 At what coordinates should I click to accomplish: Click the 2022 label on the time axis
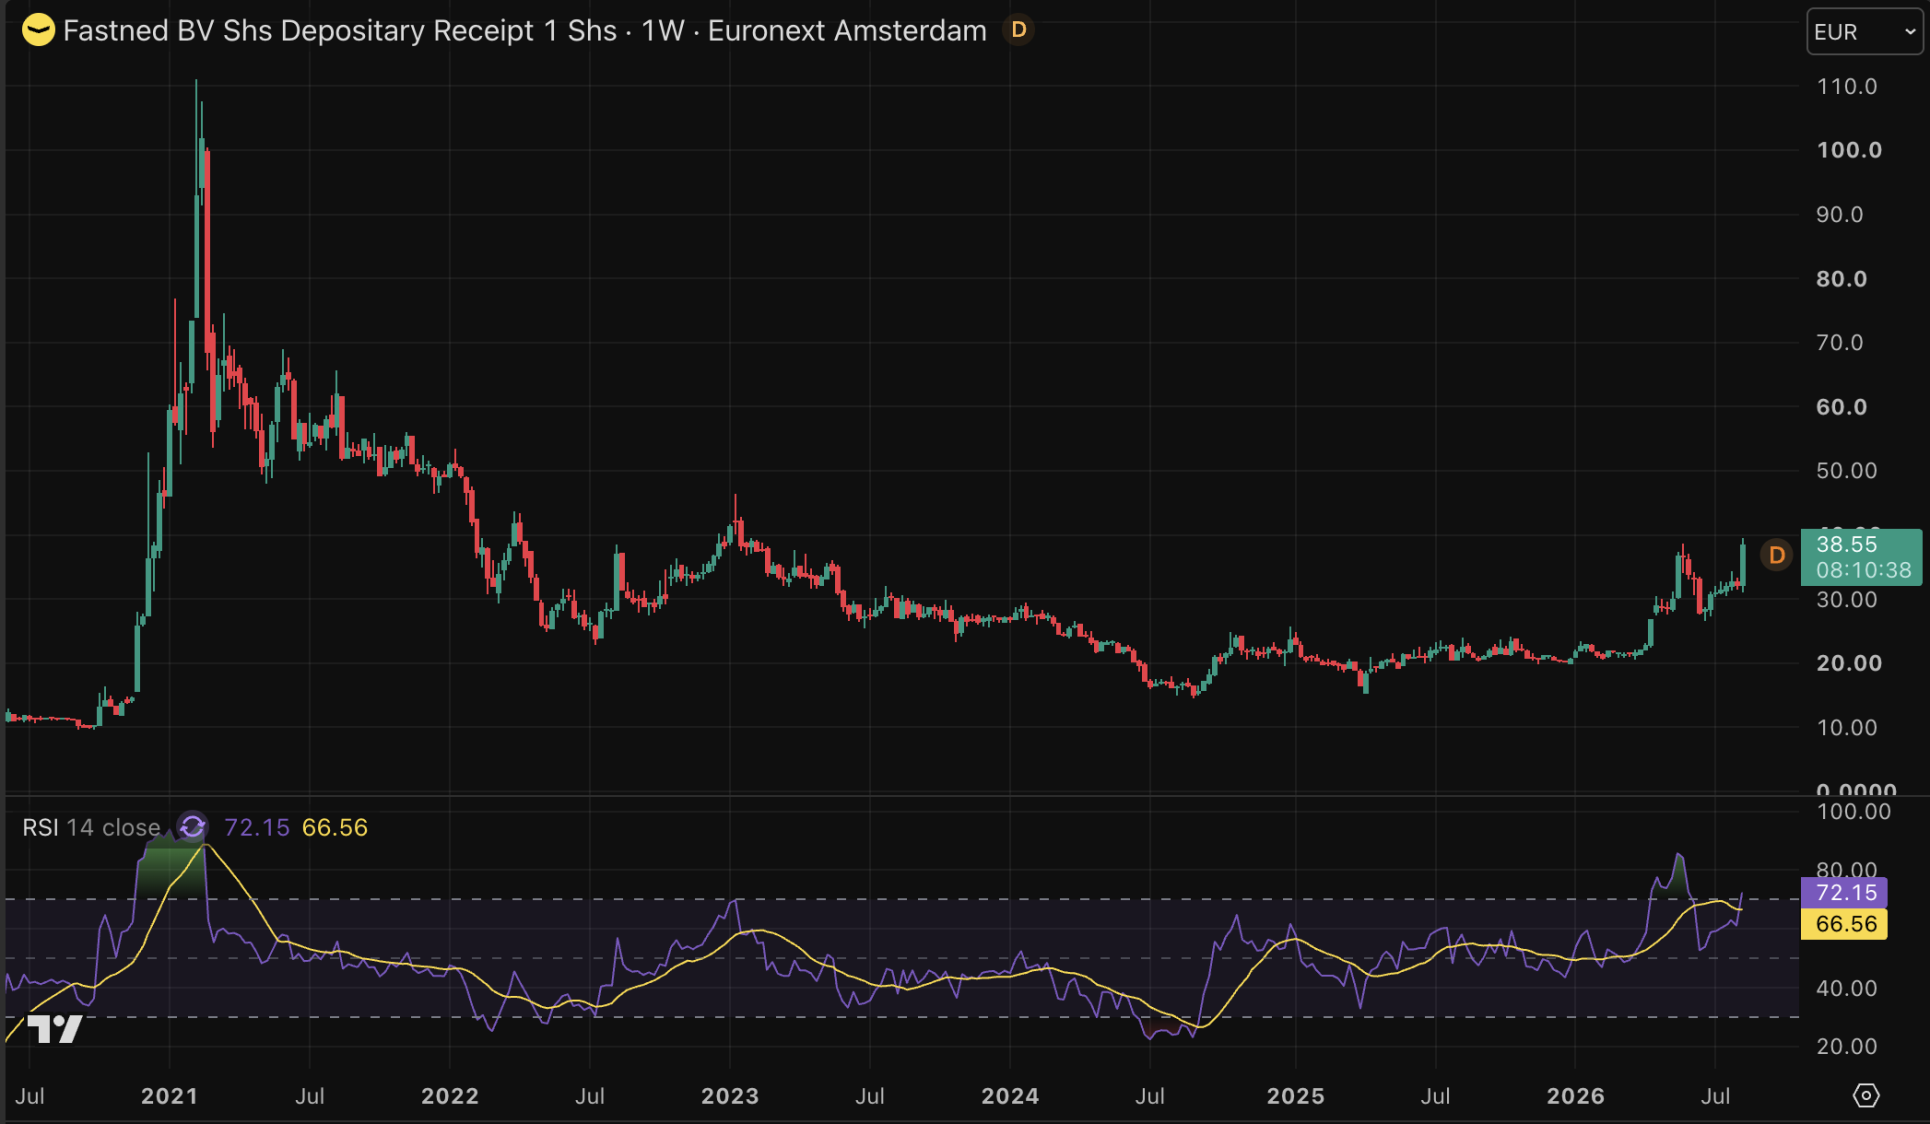450,1096
